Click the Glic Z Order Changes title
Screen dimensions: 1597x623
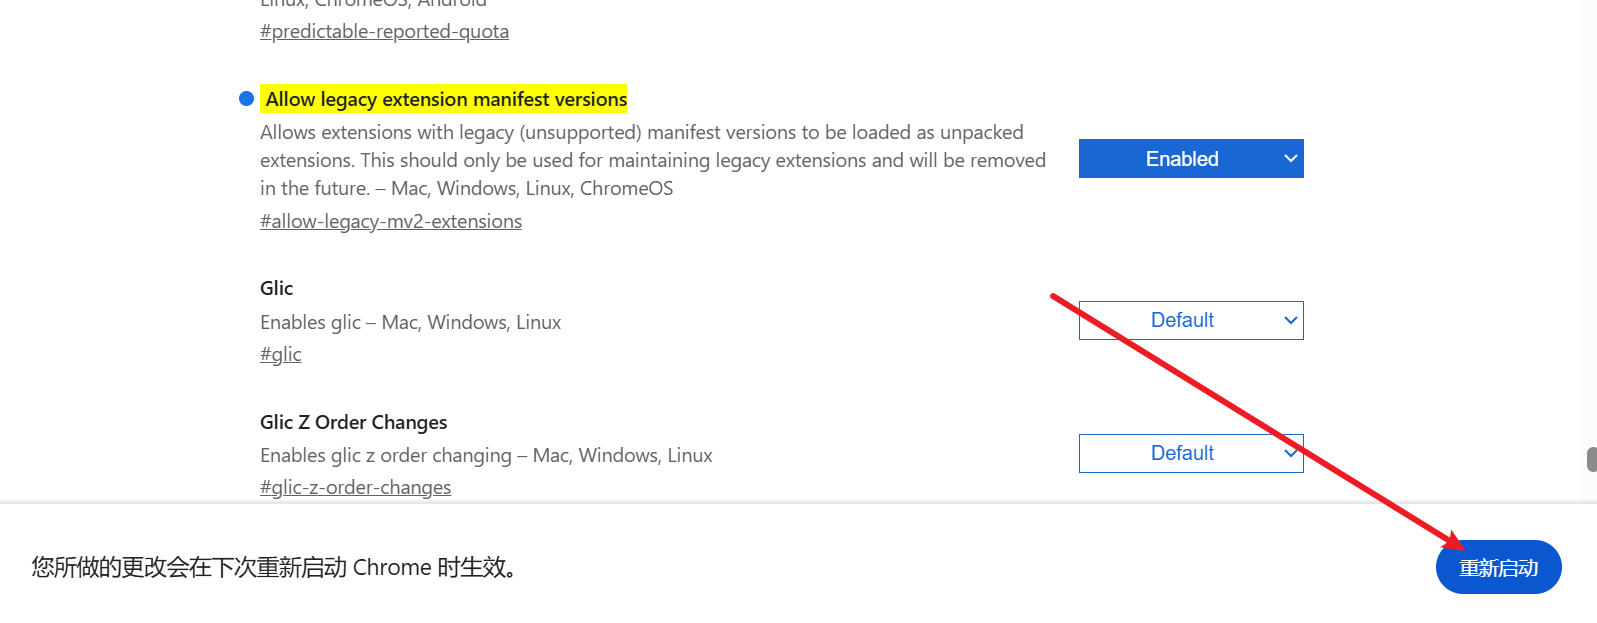pos(353,421)
